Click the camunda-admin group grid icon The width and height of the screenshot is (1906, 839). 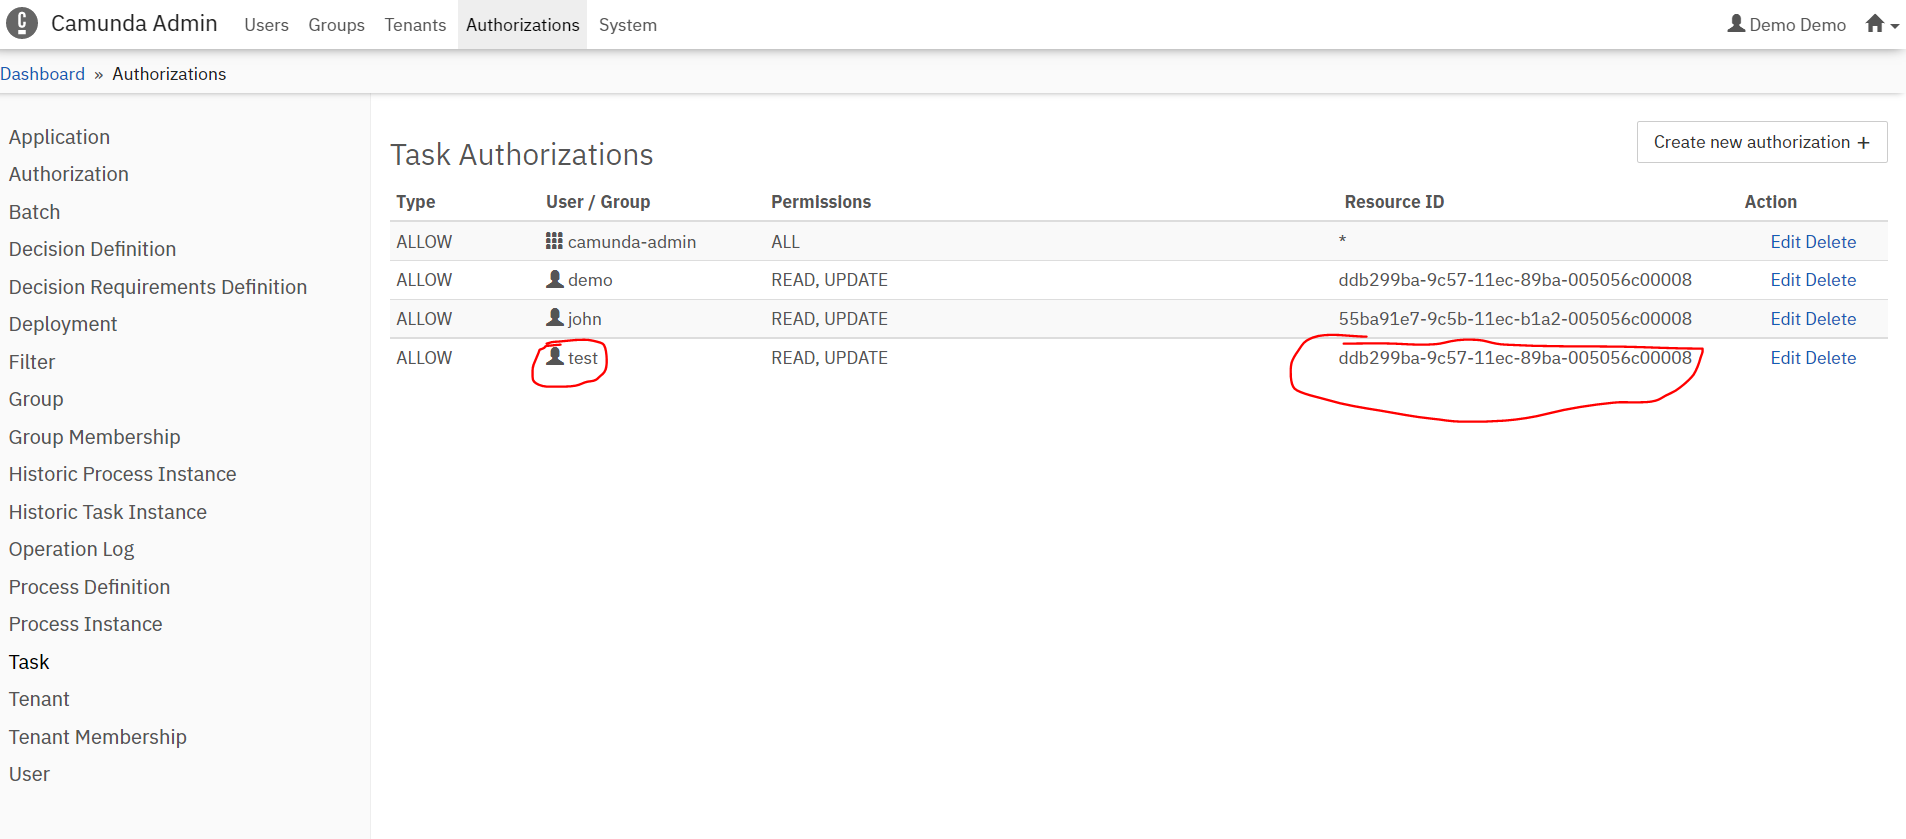554,241
